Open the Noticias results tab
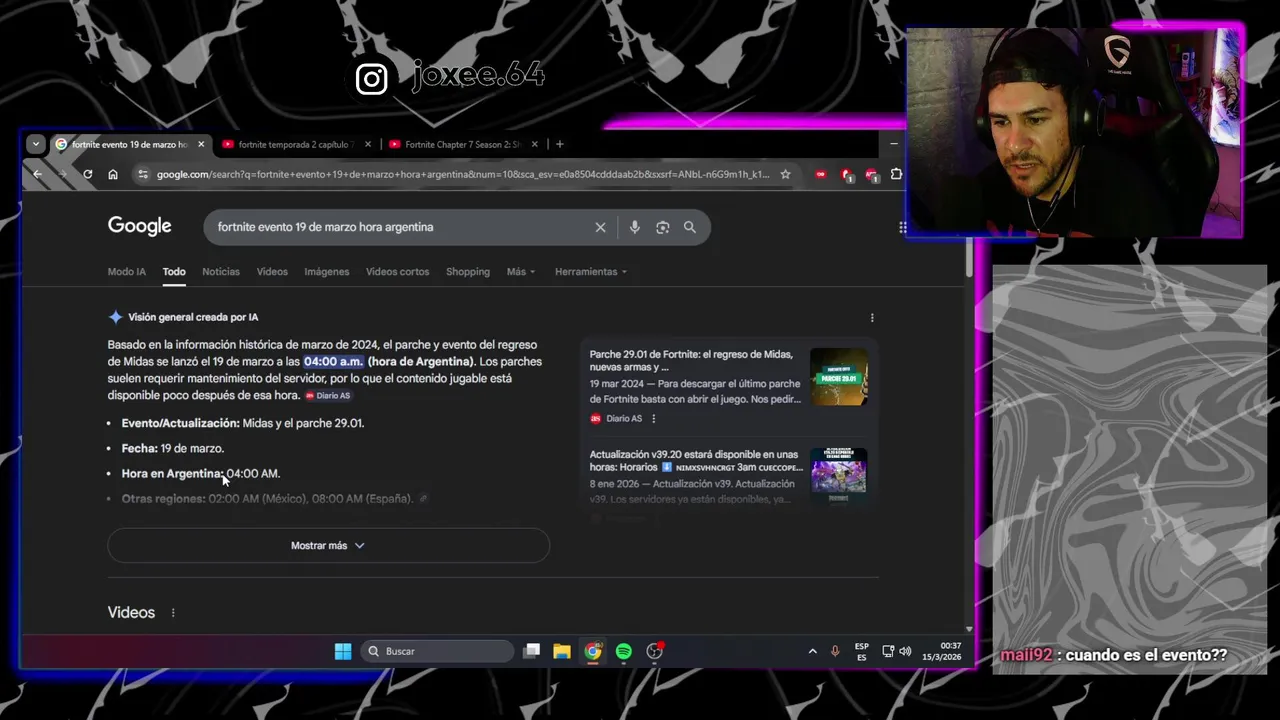The height and width of the screenshot is (720, 1280). point(221,271)
